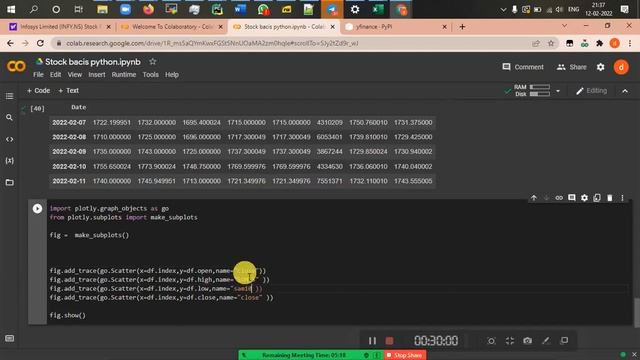
Task: Open the code snippets panel
Action: click(x=9, y=139)
